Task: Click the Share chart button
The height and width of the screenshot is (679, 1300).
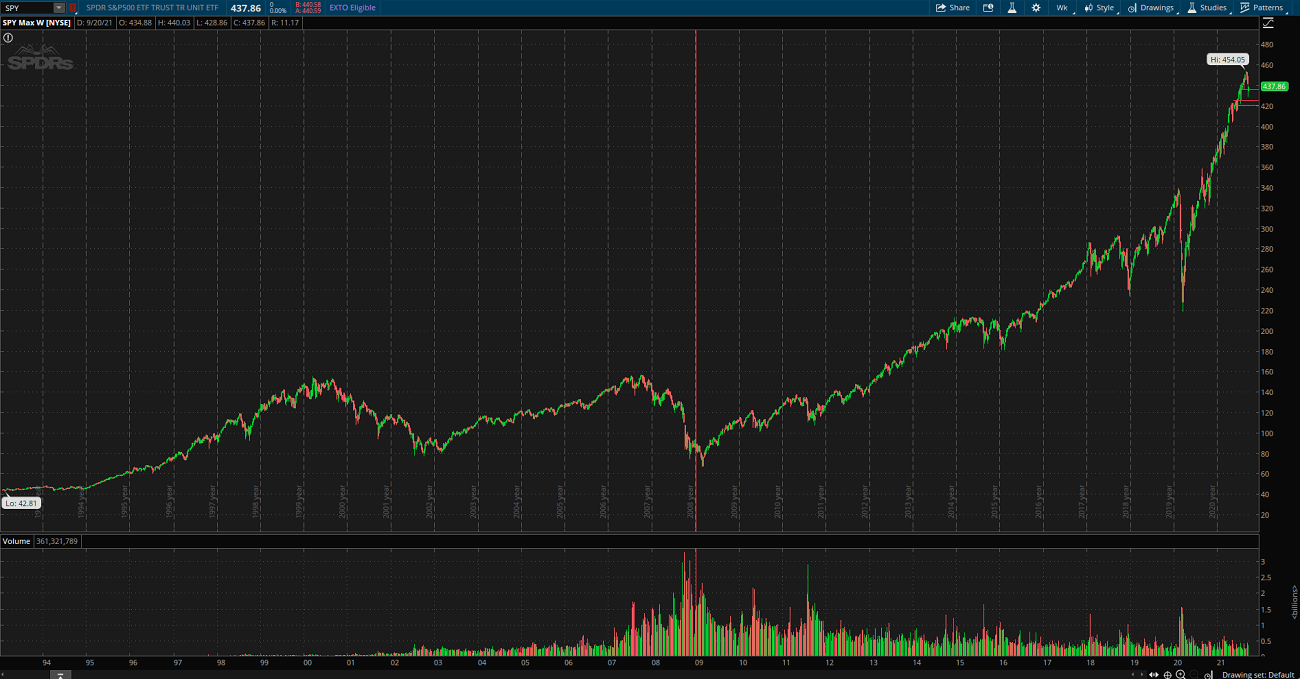Action: tap(952, 8)
